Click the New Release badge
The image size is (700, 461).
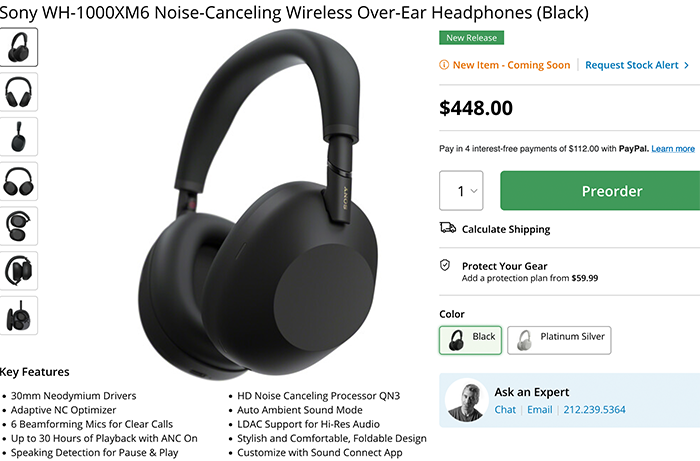point(471,38)
